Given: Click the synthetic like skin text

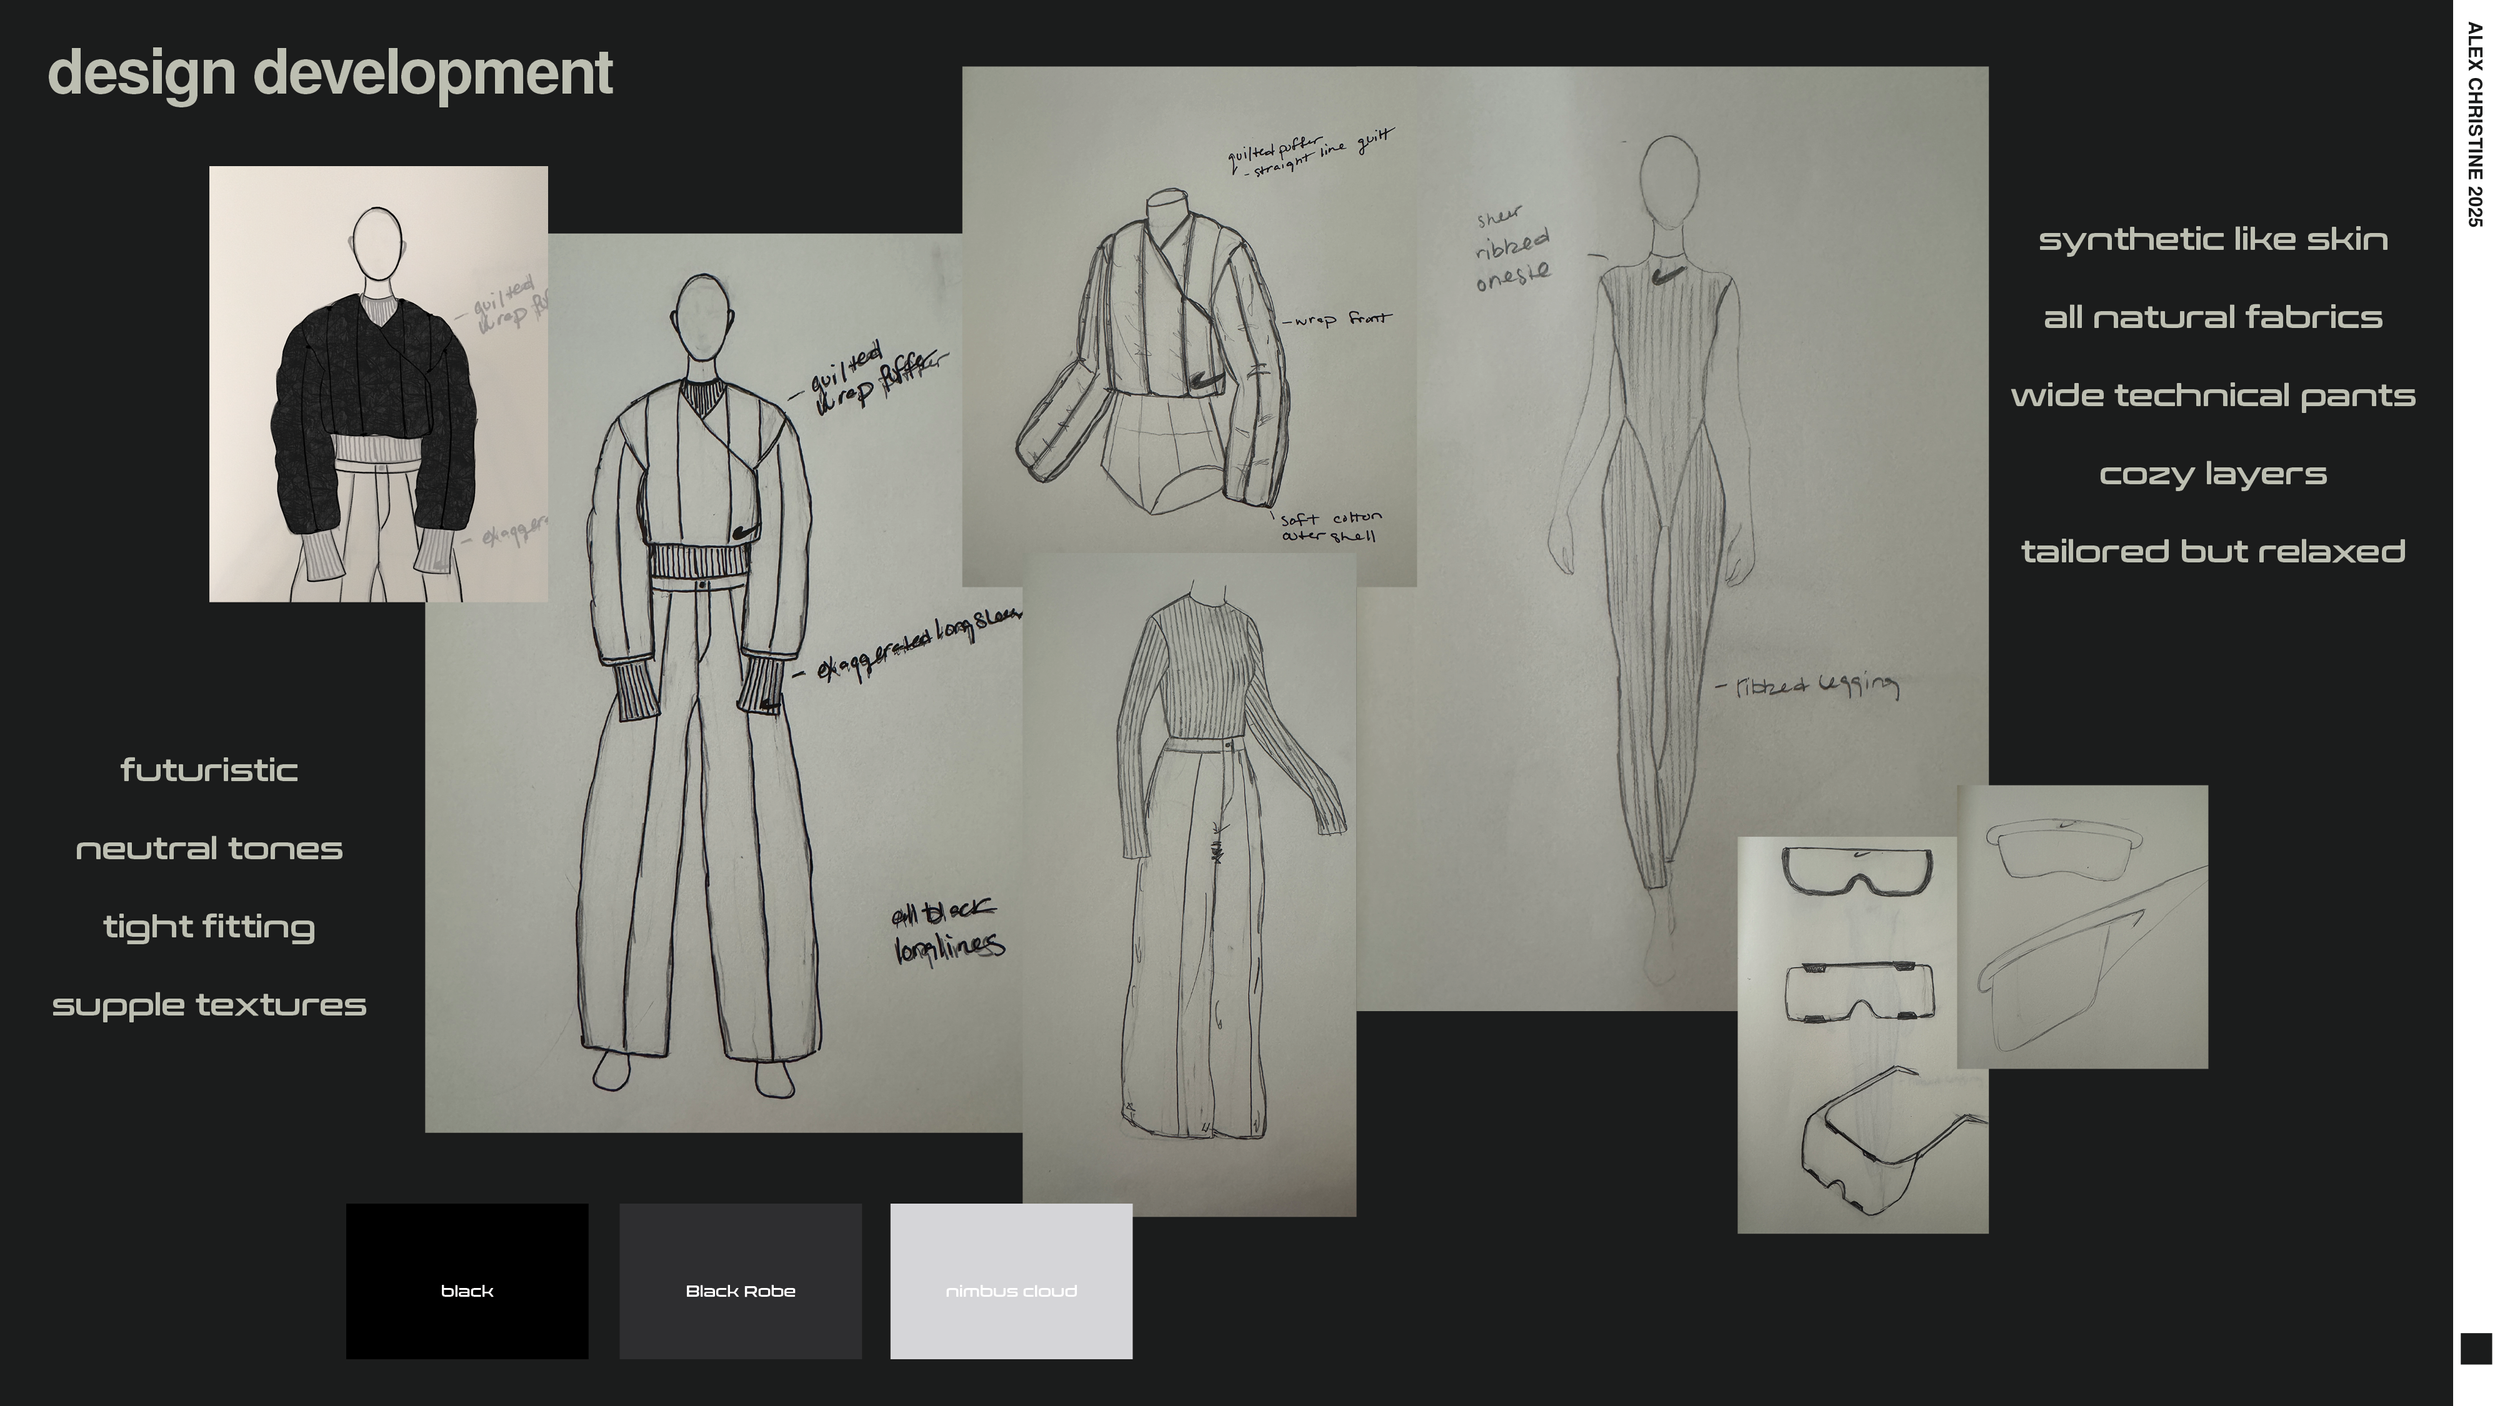Looking at the screenshot, I should click(x=2213, y=239).
